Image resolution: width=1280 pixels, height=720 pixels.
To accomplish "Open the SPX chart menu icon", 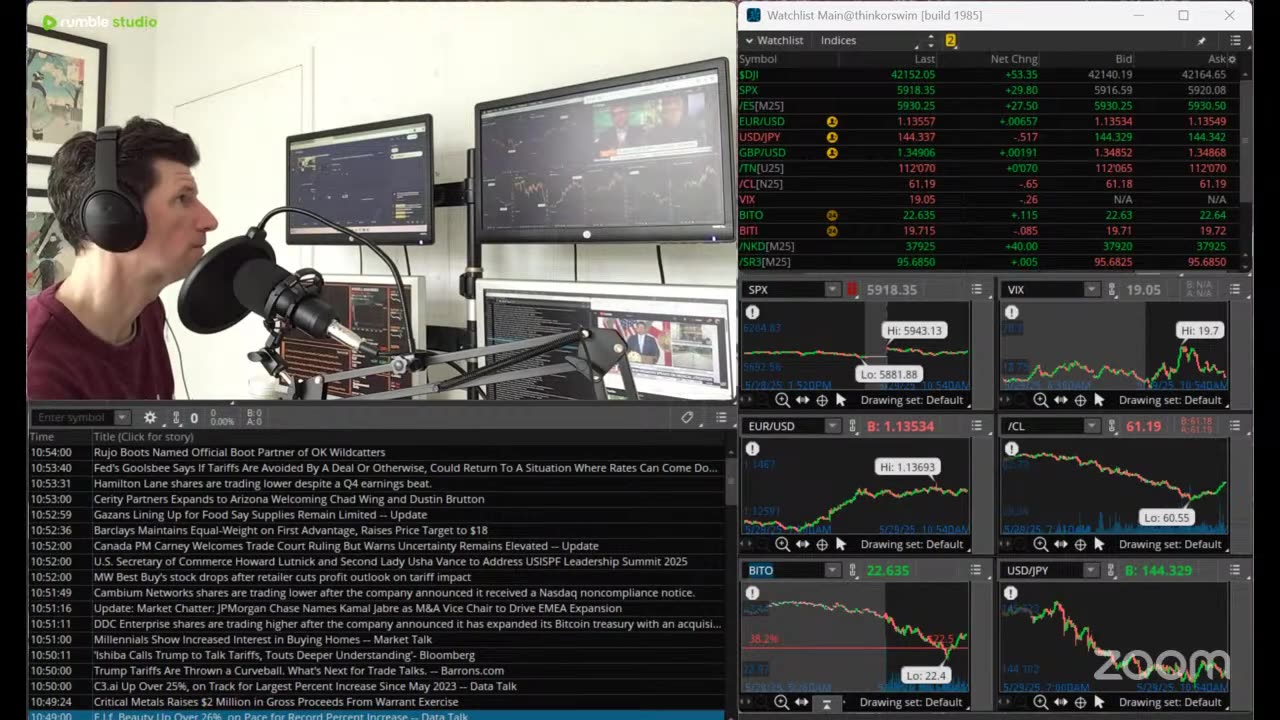I will pos(977,290).
